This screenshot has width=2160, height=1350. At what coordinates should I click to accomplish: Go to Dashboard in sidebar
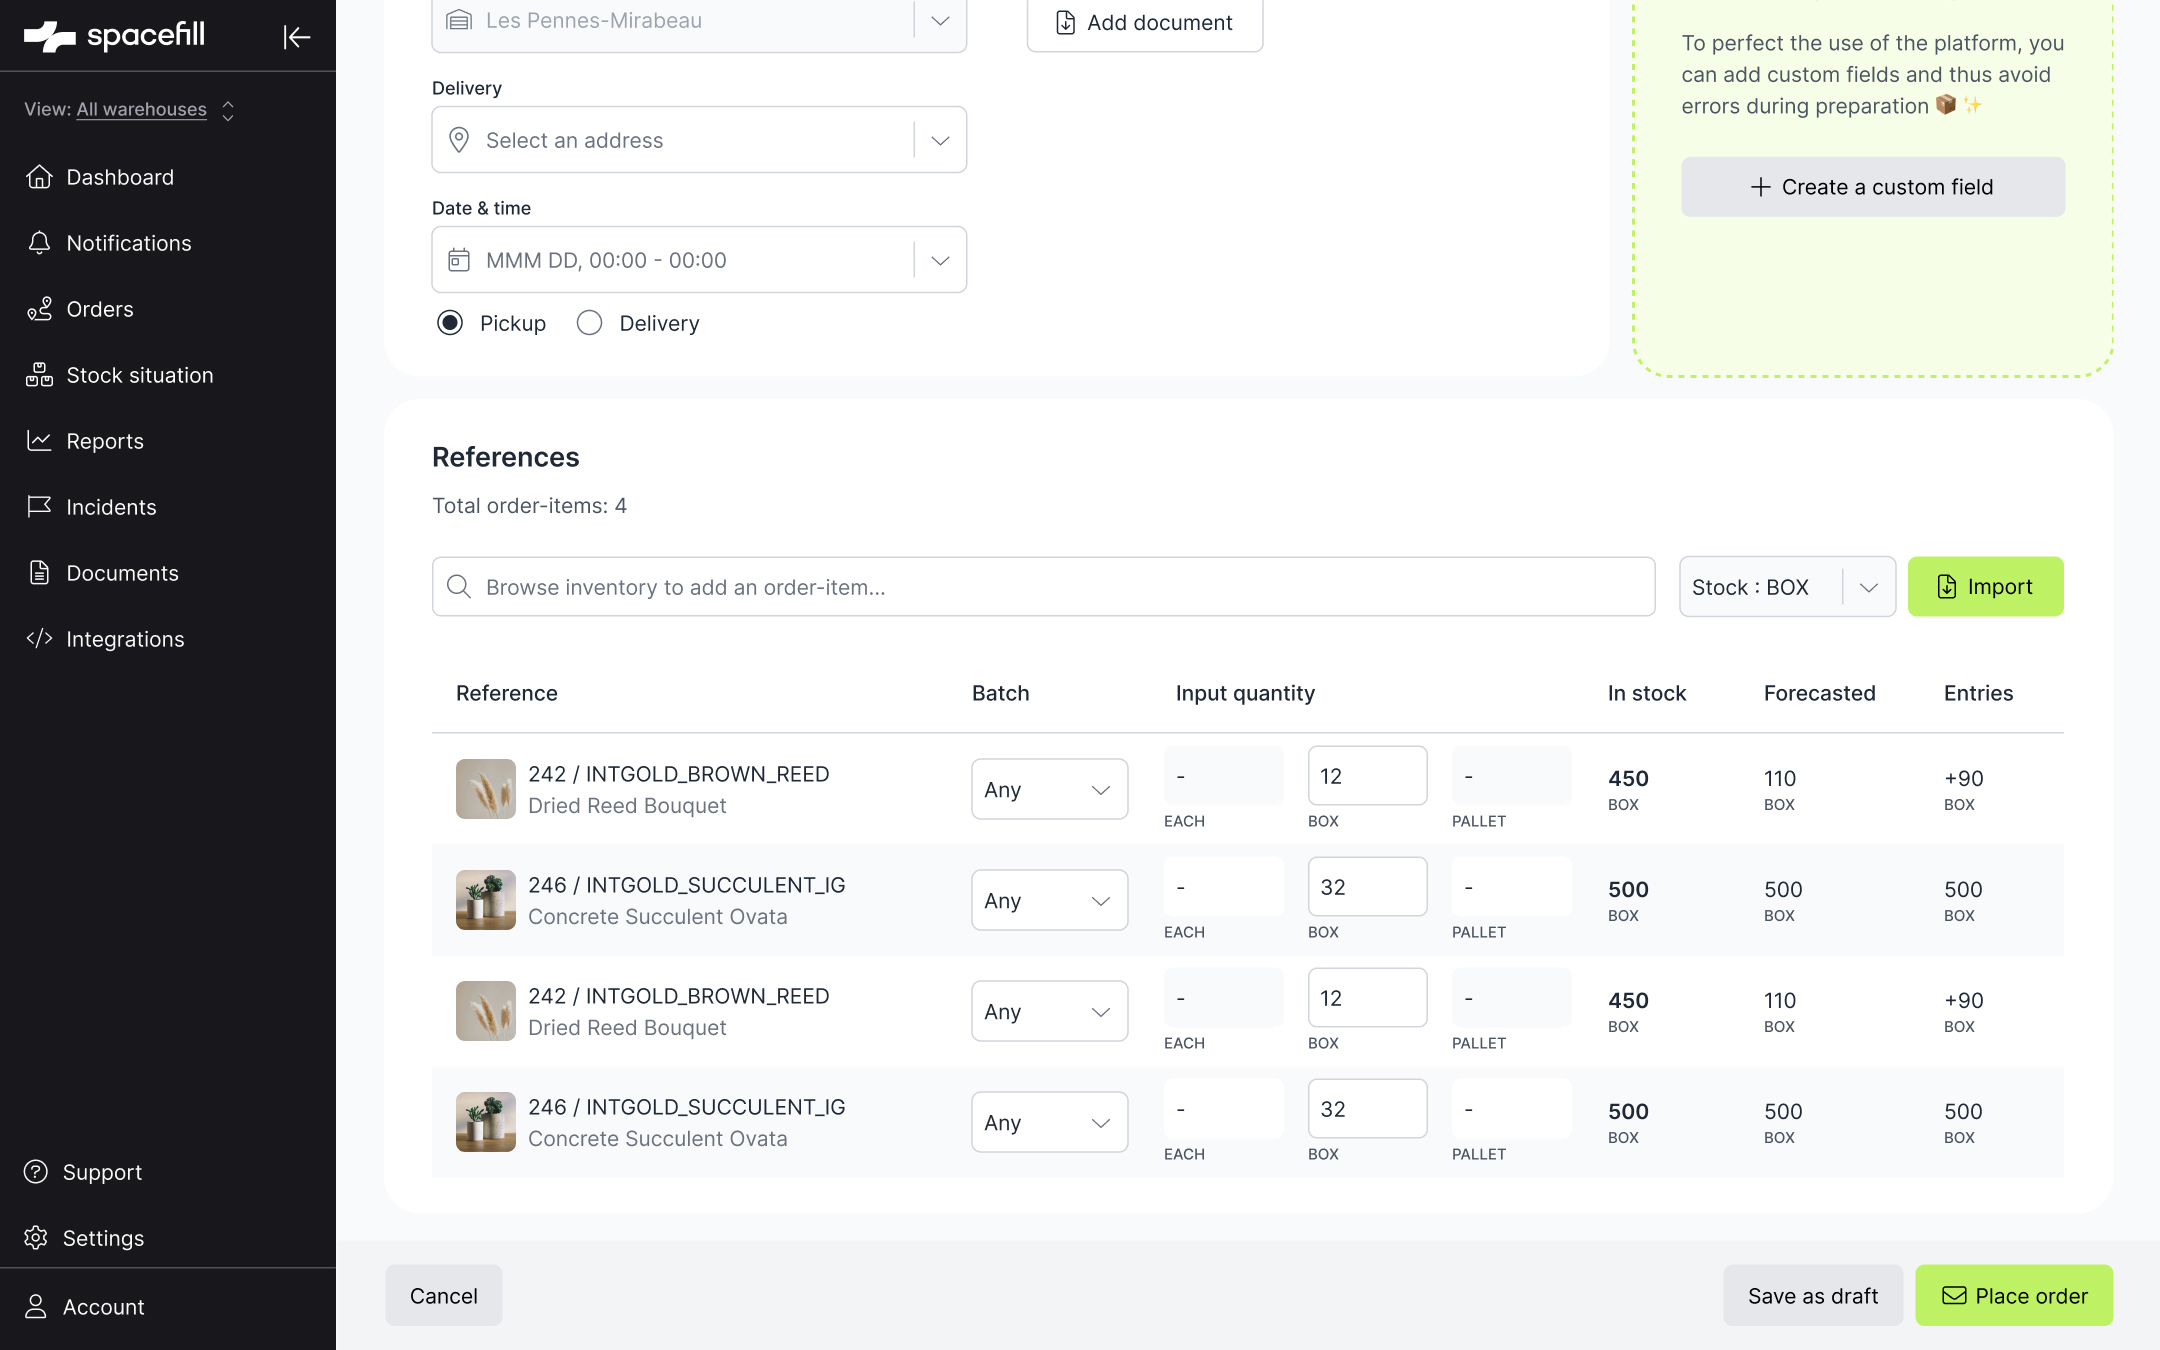[120, 177]
